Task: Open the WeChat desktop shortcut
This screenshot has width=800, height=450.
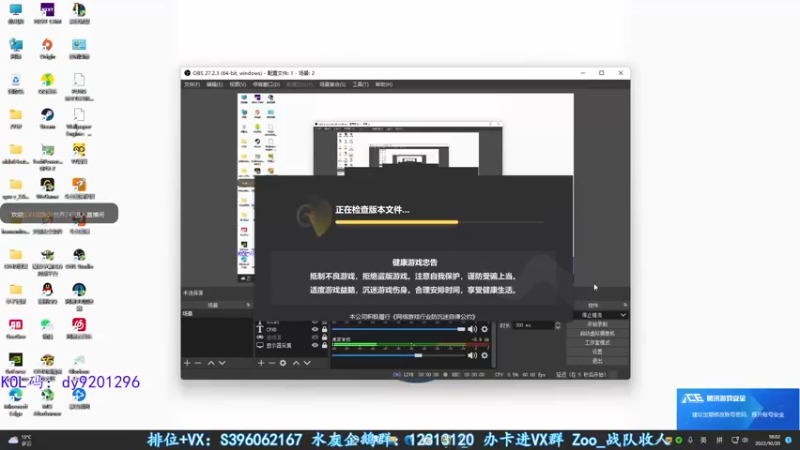Action: point(47,328)
